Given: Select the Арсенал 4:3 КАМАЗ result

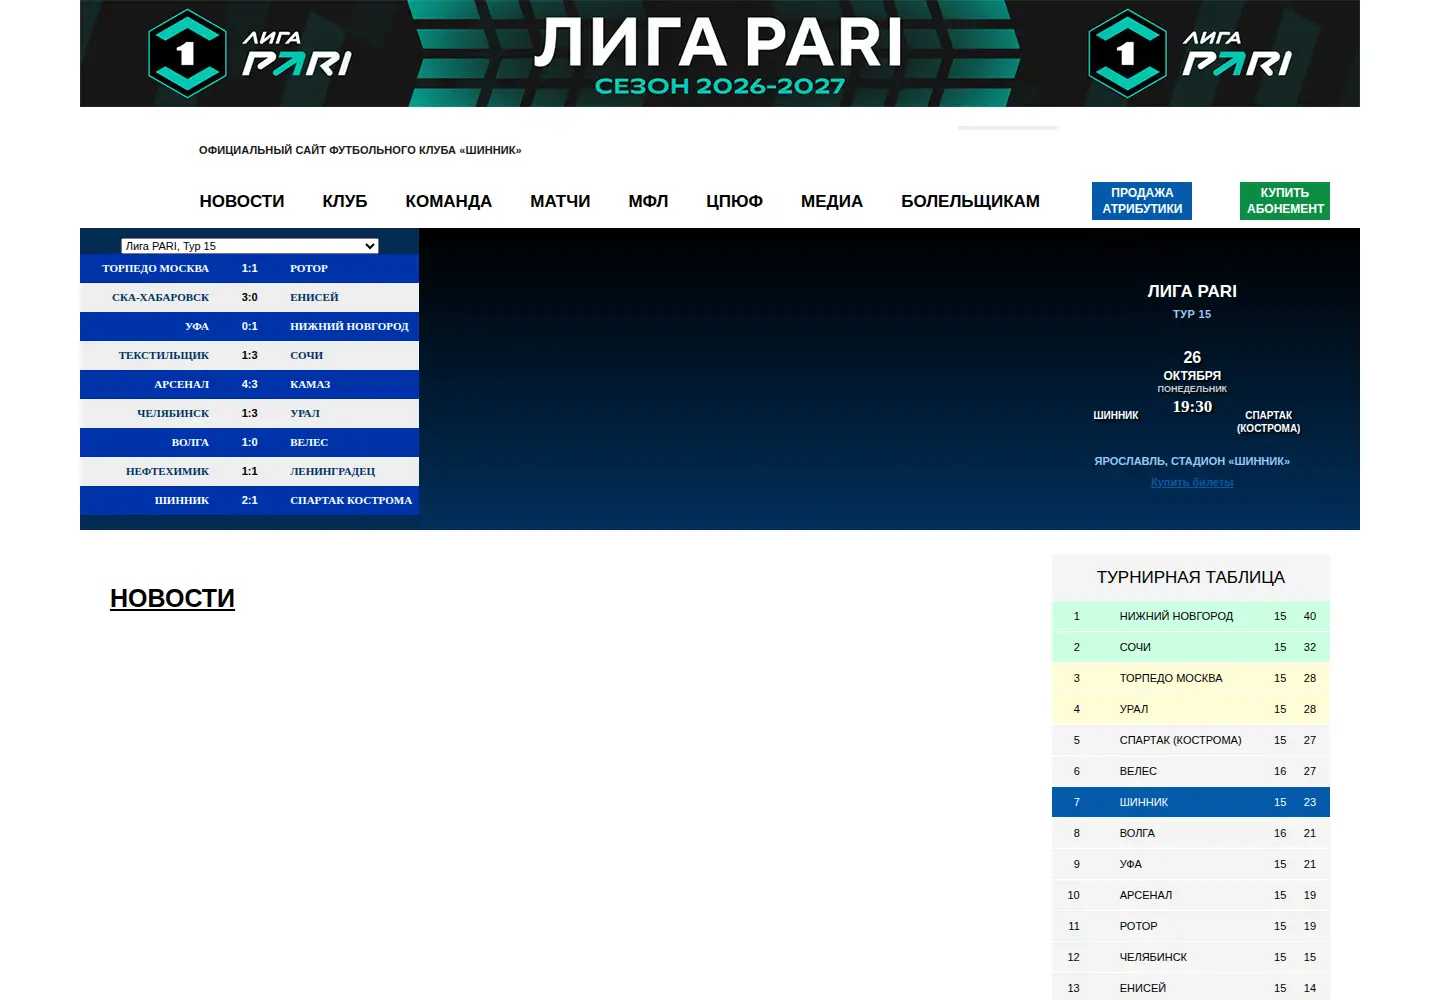Looking at the screenshot, I should [250, 384].
